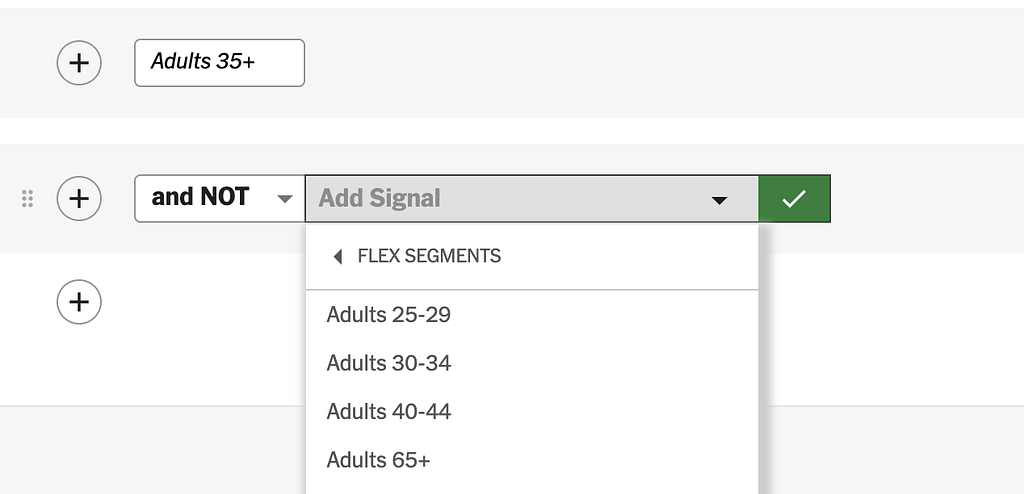Click the plus icon beside Adults 35+
The width and height of the screenshot is (1024, 494).
click(x=79, y=63)
